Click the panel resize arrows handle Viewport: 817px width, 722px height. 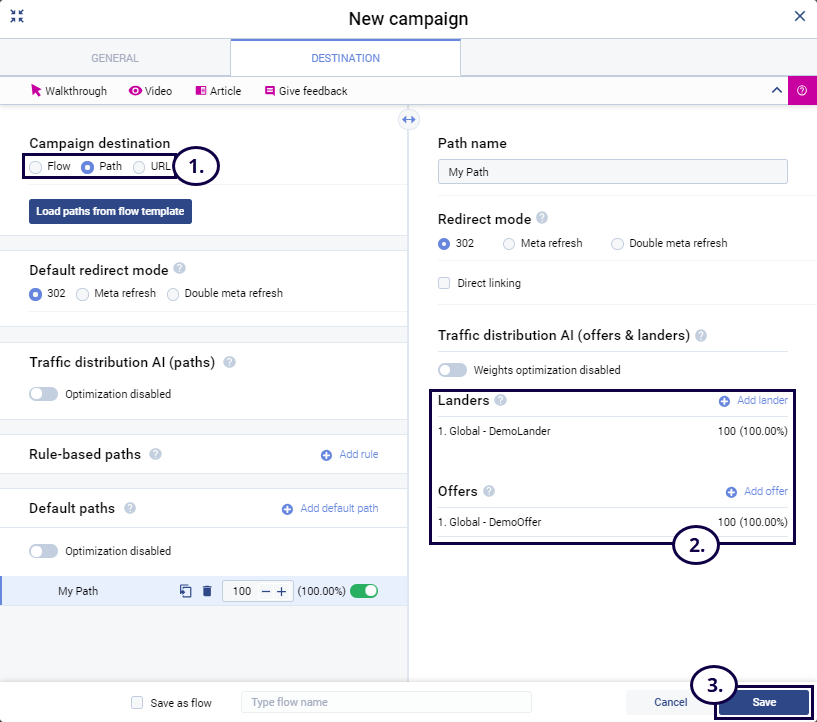(408, 119)
